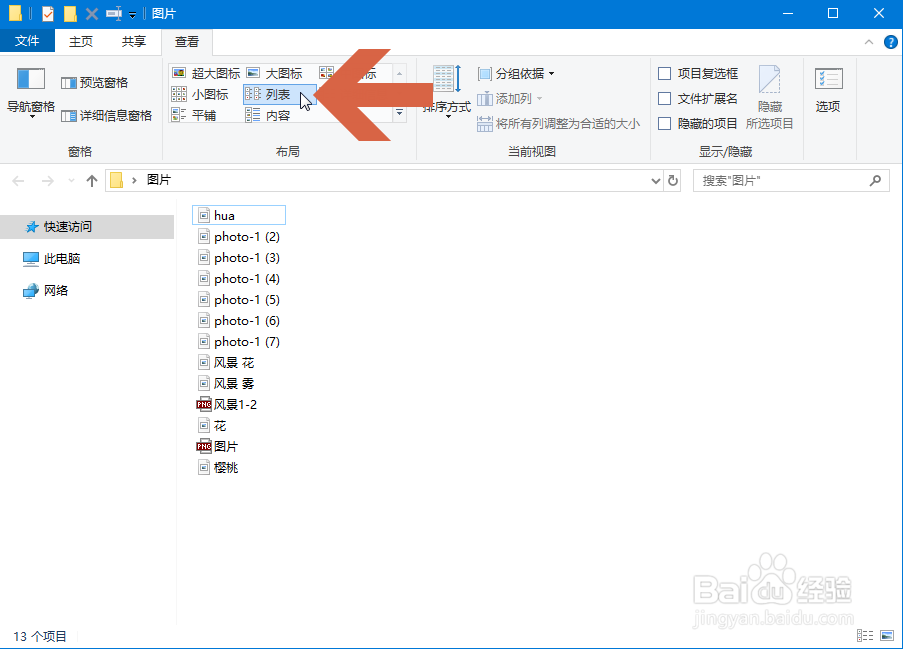
Task: Select the file photo-1 (6)
Action: click(239, 321)
